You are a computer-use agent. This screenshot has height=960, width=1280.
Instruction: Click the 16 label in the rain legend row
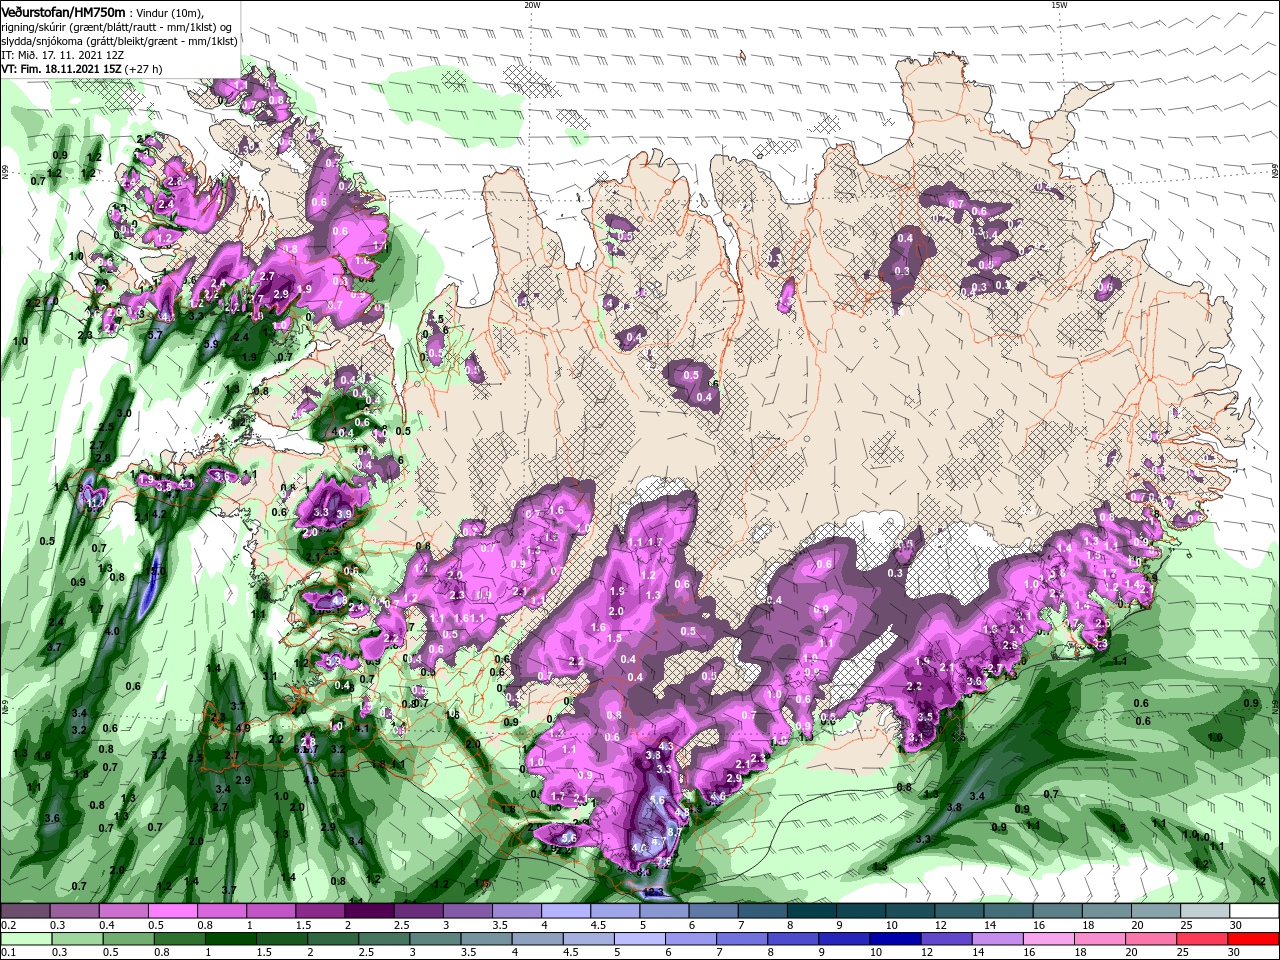click(1029, 952)
